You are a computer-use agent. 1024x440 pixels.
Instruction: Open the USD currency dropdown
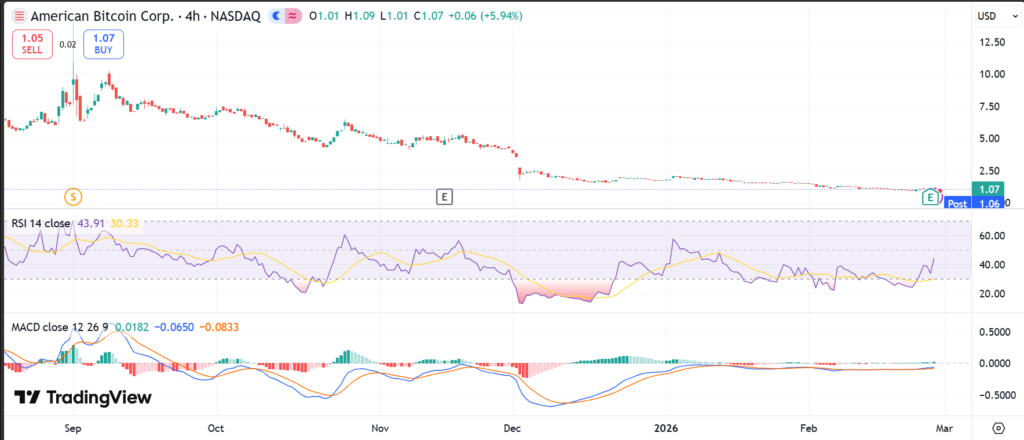pyautogui.click(x=992, y=16)
